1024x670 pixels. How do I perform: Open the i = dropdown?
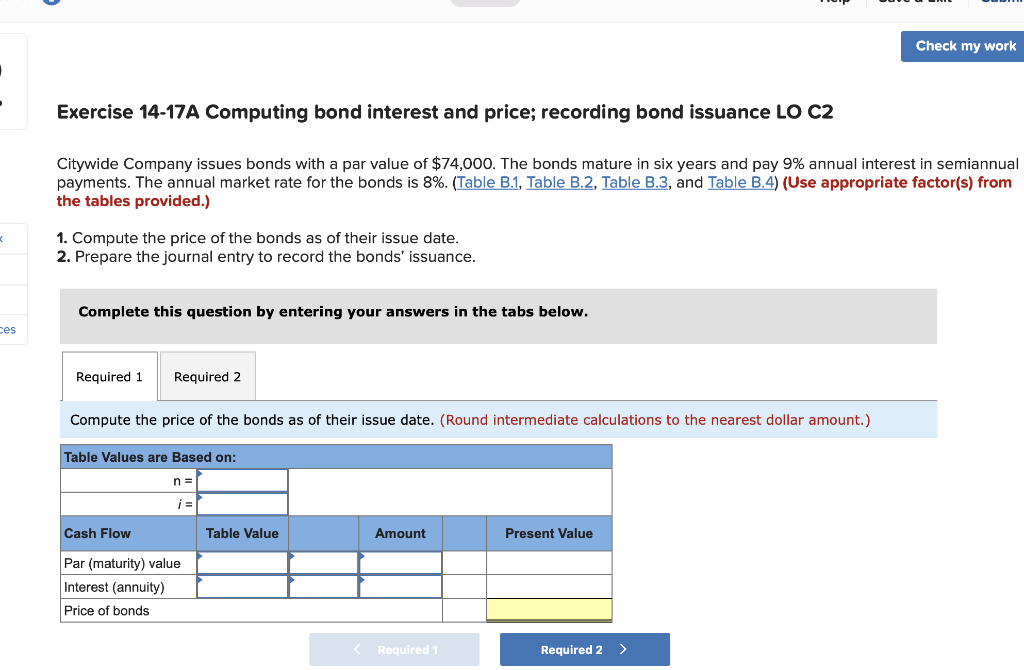click(242, 504)
